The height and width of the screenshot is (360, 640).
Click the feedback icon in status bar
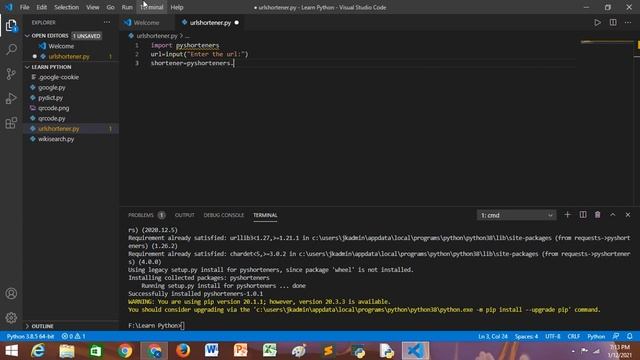(x=616, y=336)
